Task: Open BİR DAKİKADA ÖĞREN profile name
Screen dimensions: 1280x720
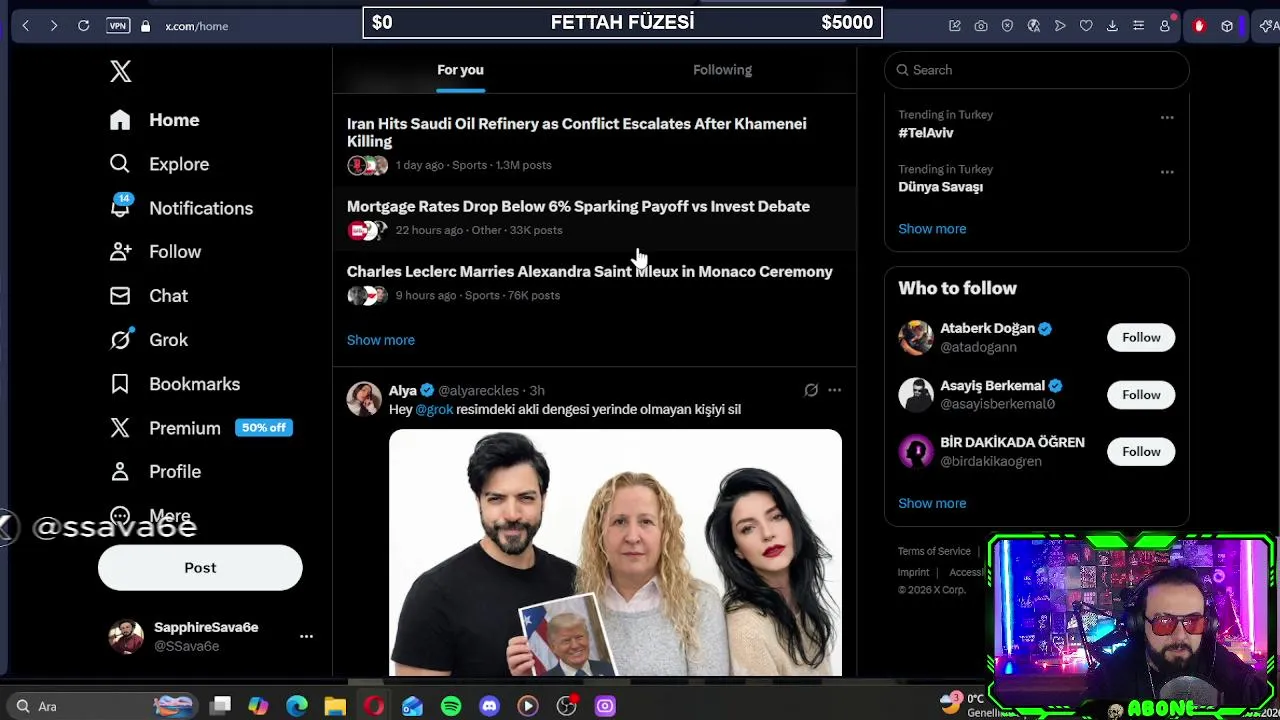Action: coord(1012,442)
